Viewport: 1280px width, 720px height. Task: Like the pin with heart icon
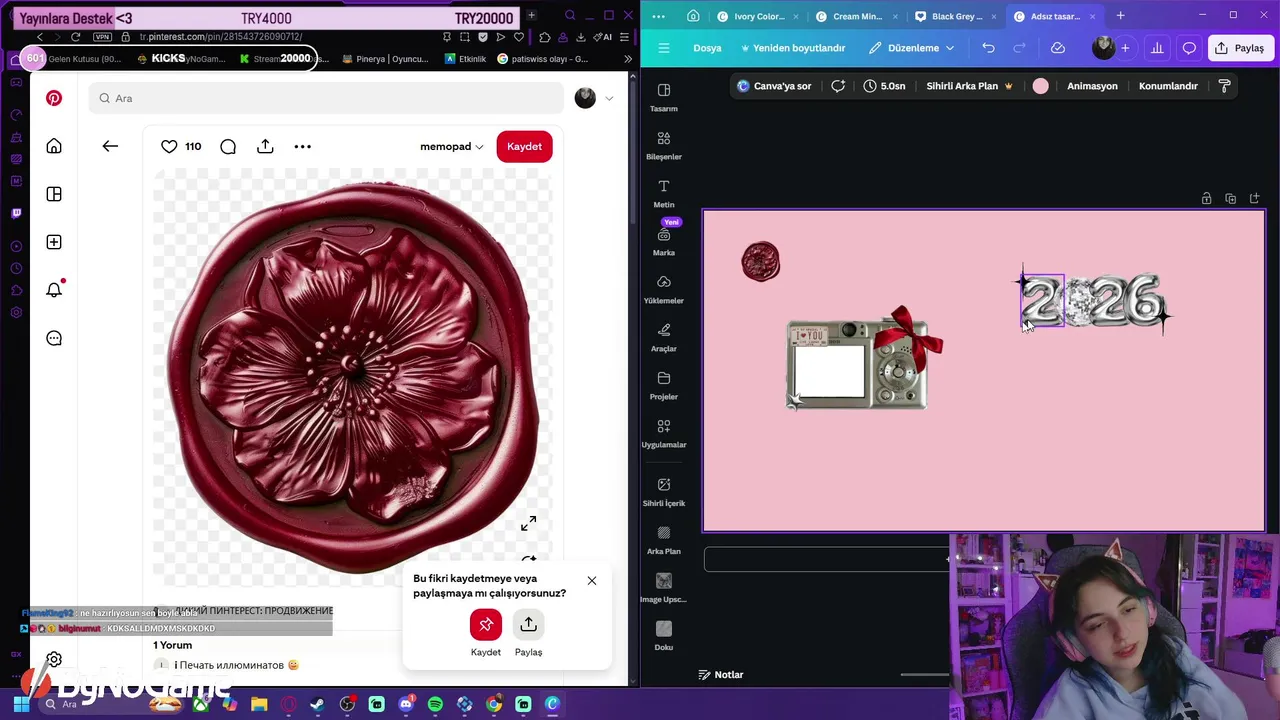coord(169,146)
